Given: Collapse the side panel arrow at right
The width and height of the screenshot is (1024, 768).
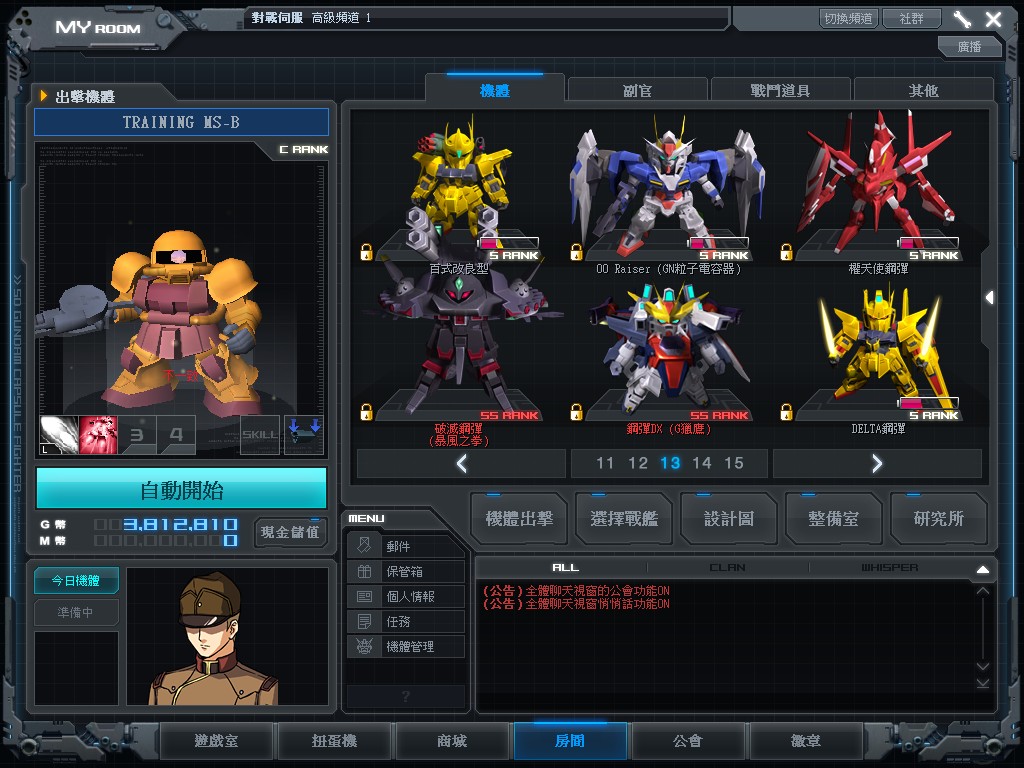Looking at the screenshot, I should tap(989, 298).
